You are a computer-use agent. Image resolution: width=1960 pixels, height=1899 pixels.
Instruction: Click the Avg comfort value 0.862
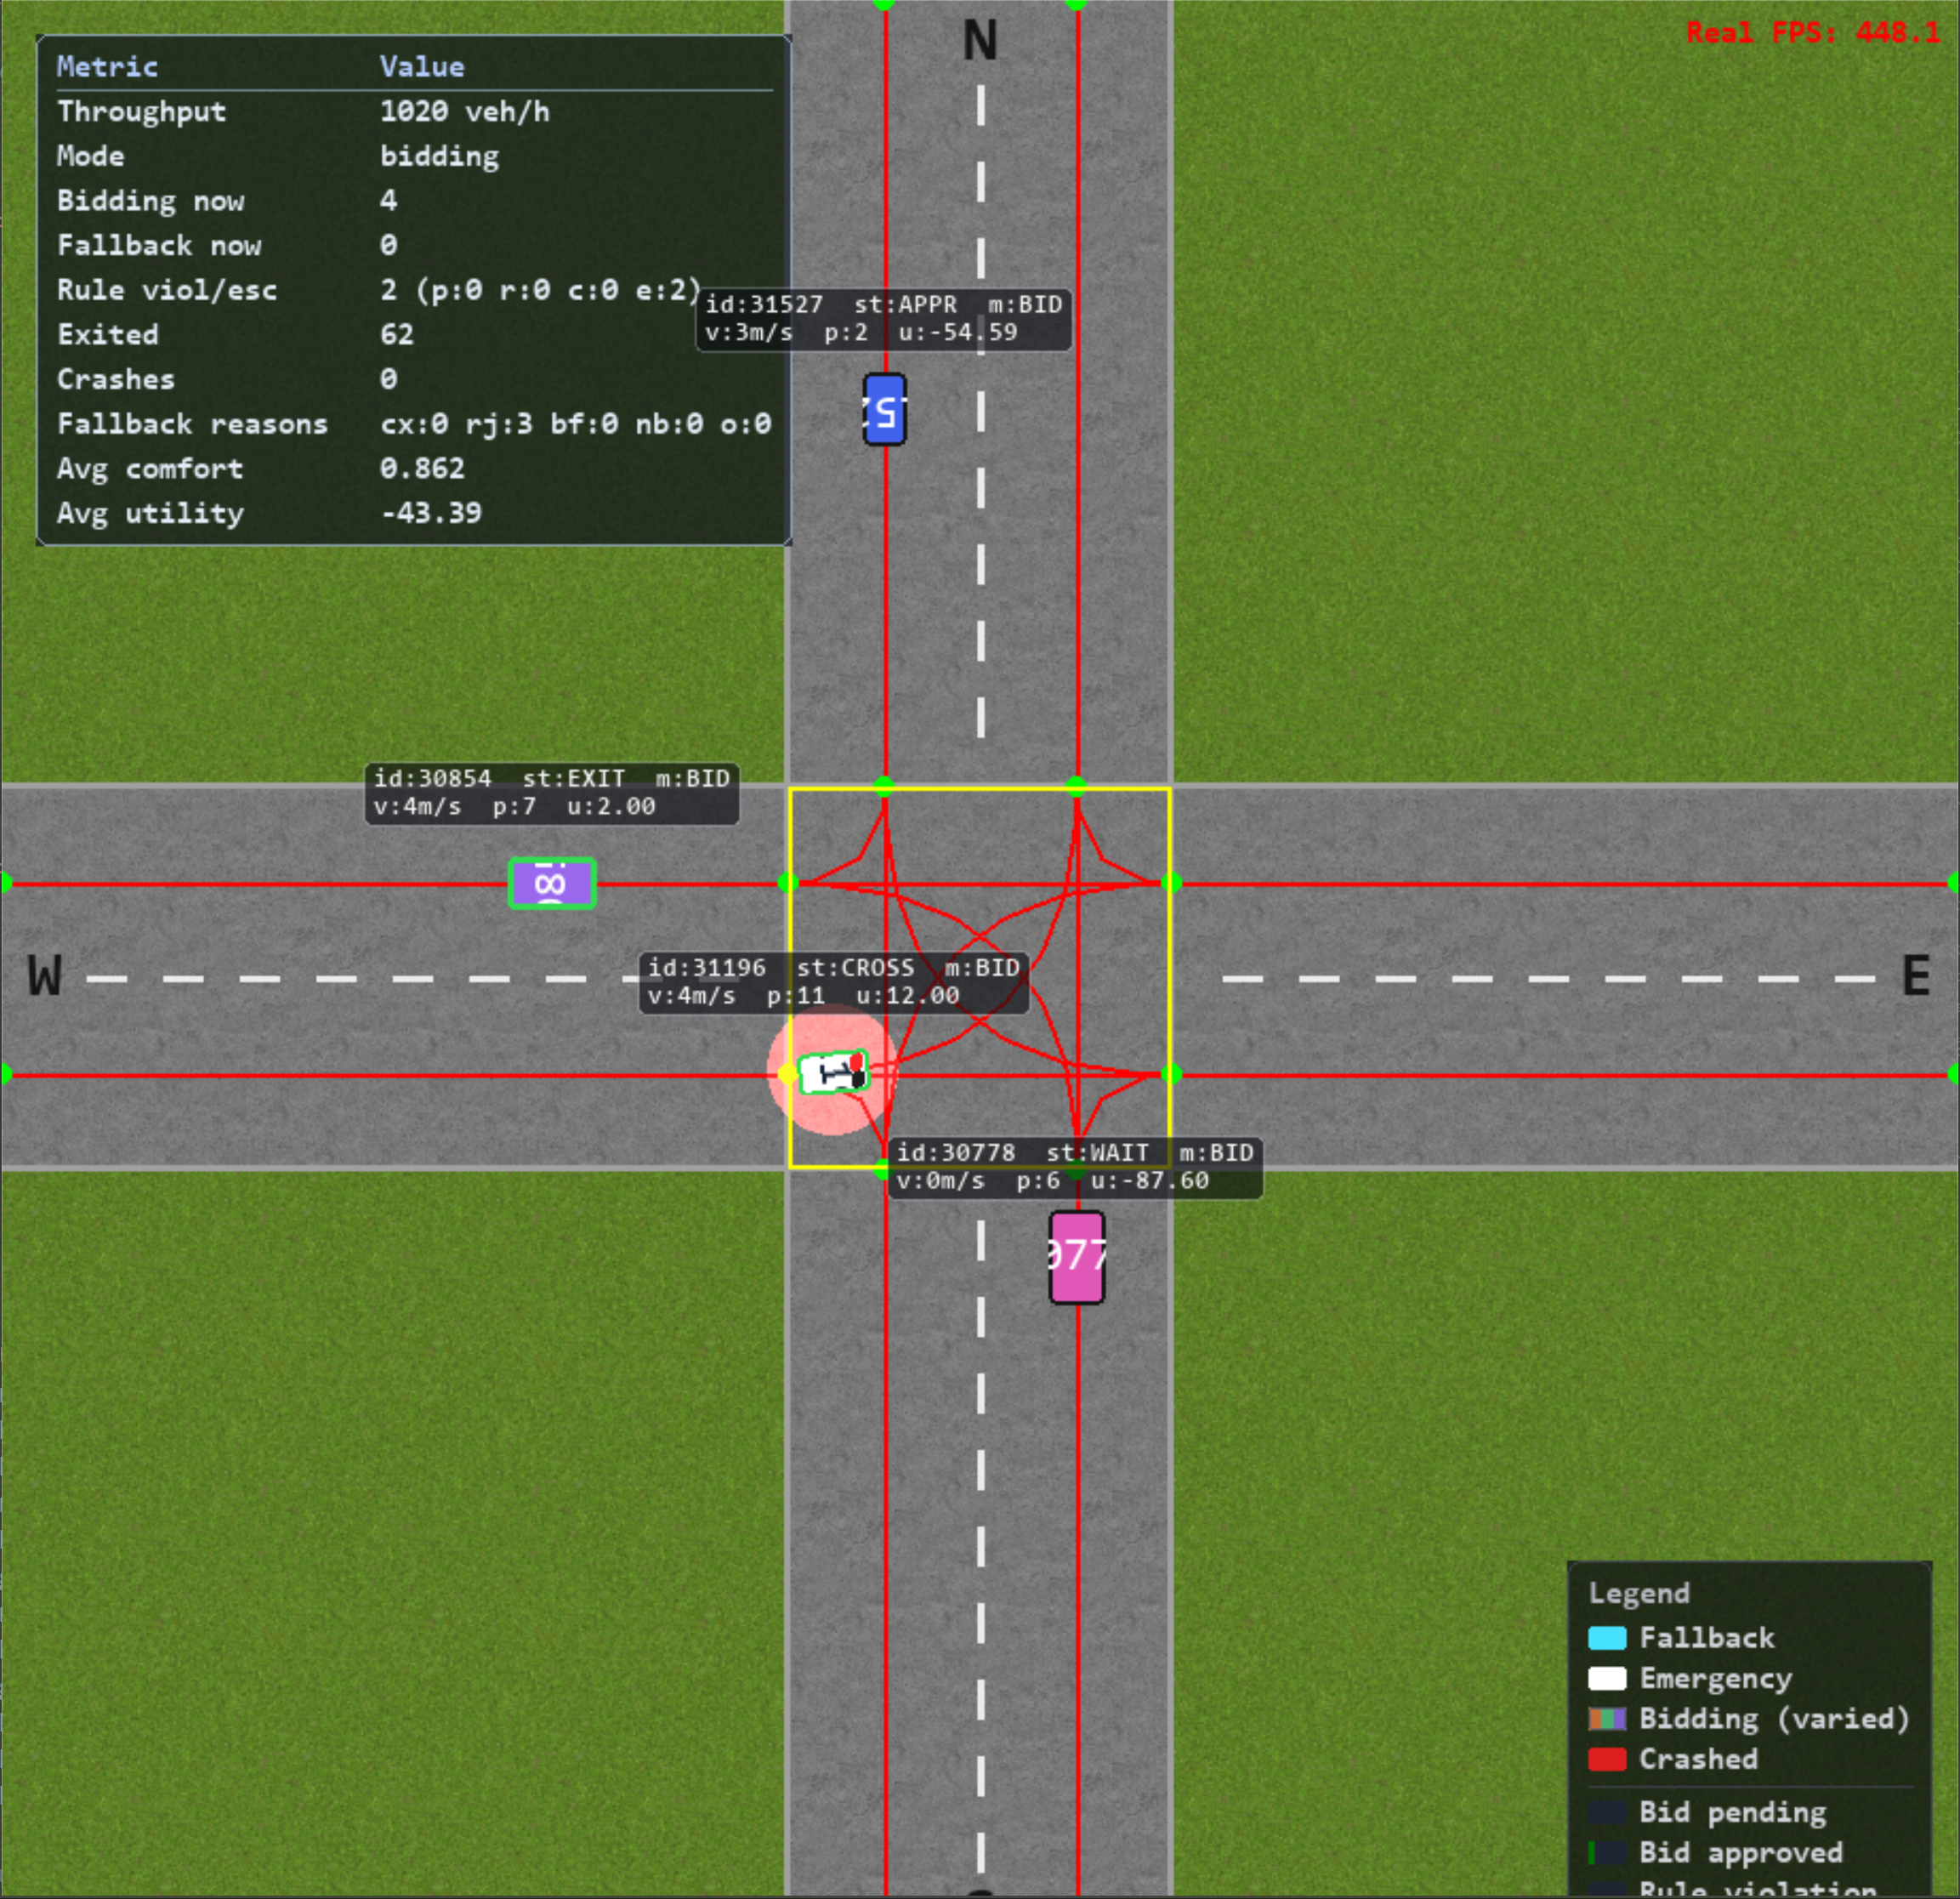(x=422, y=468)
